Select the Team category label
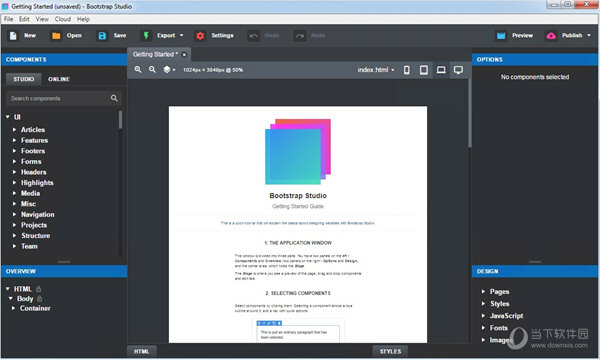The width and height of the screenshot is (600, 360). [x=29, y=246]
